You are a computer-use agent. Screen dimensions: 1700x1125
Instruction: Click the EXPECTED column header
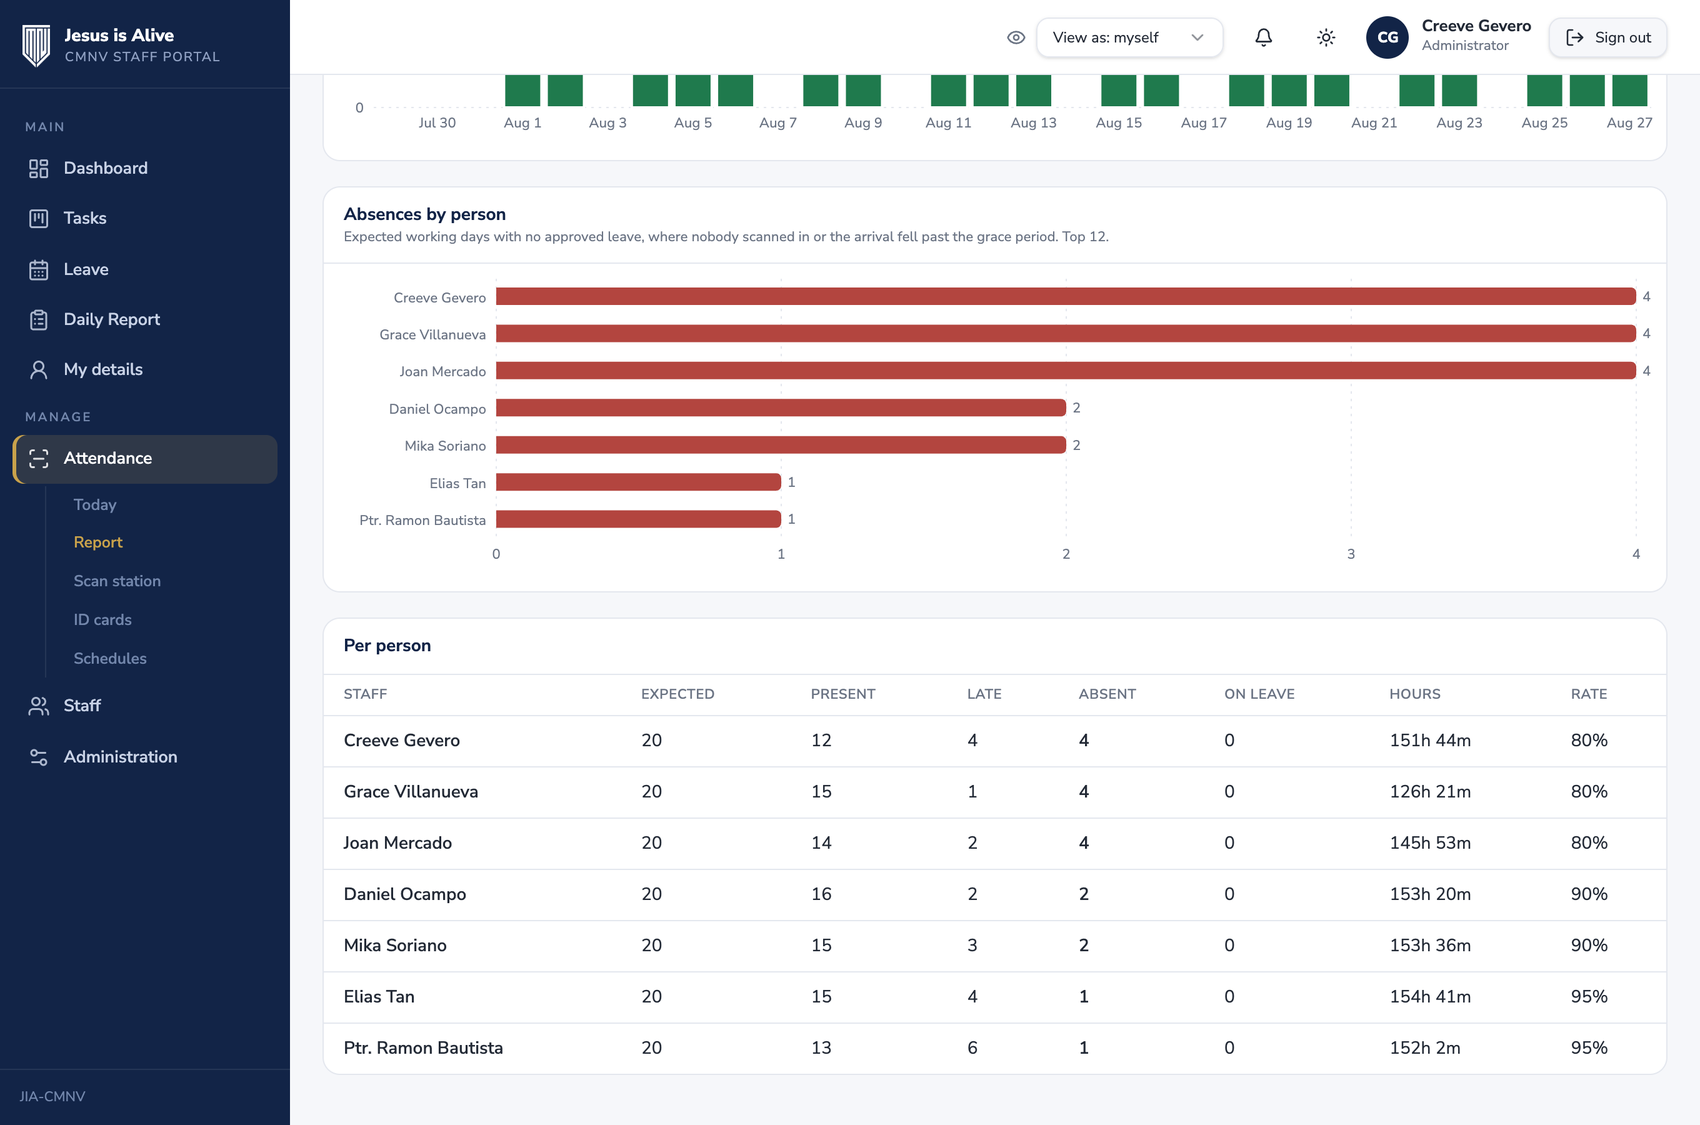678,694
